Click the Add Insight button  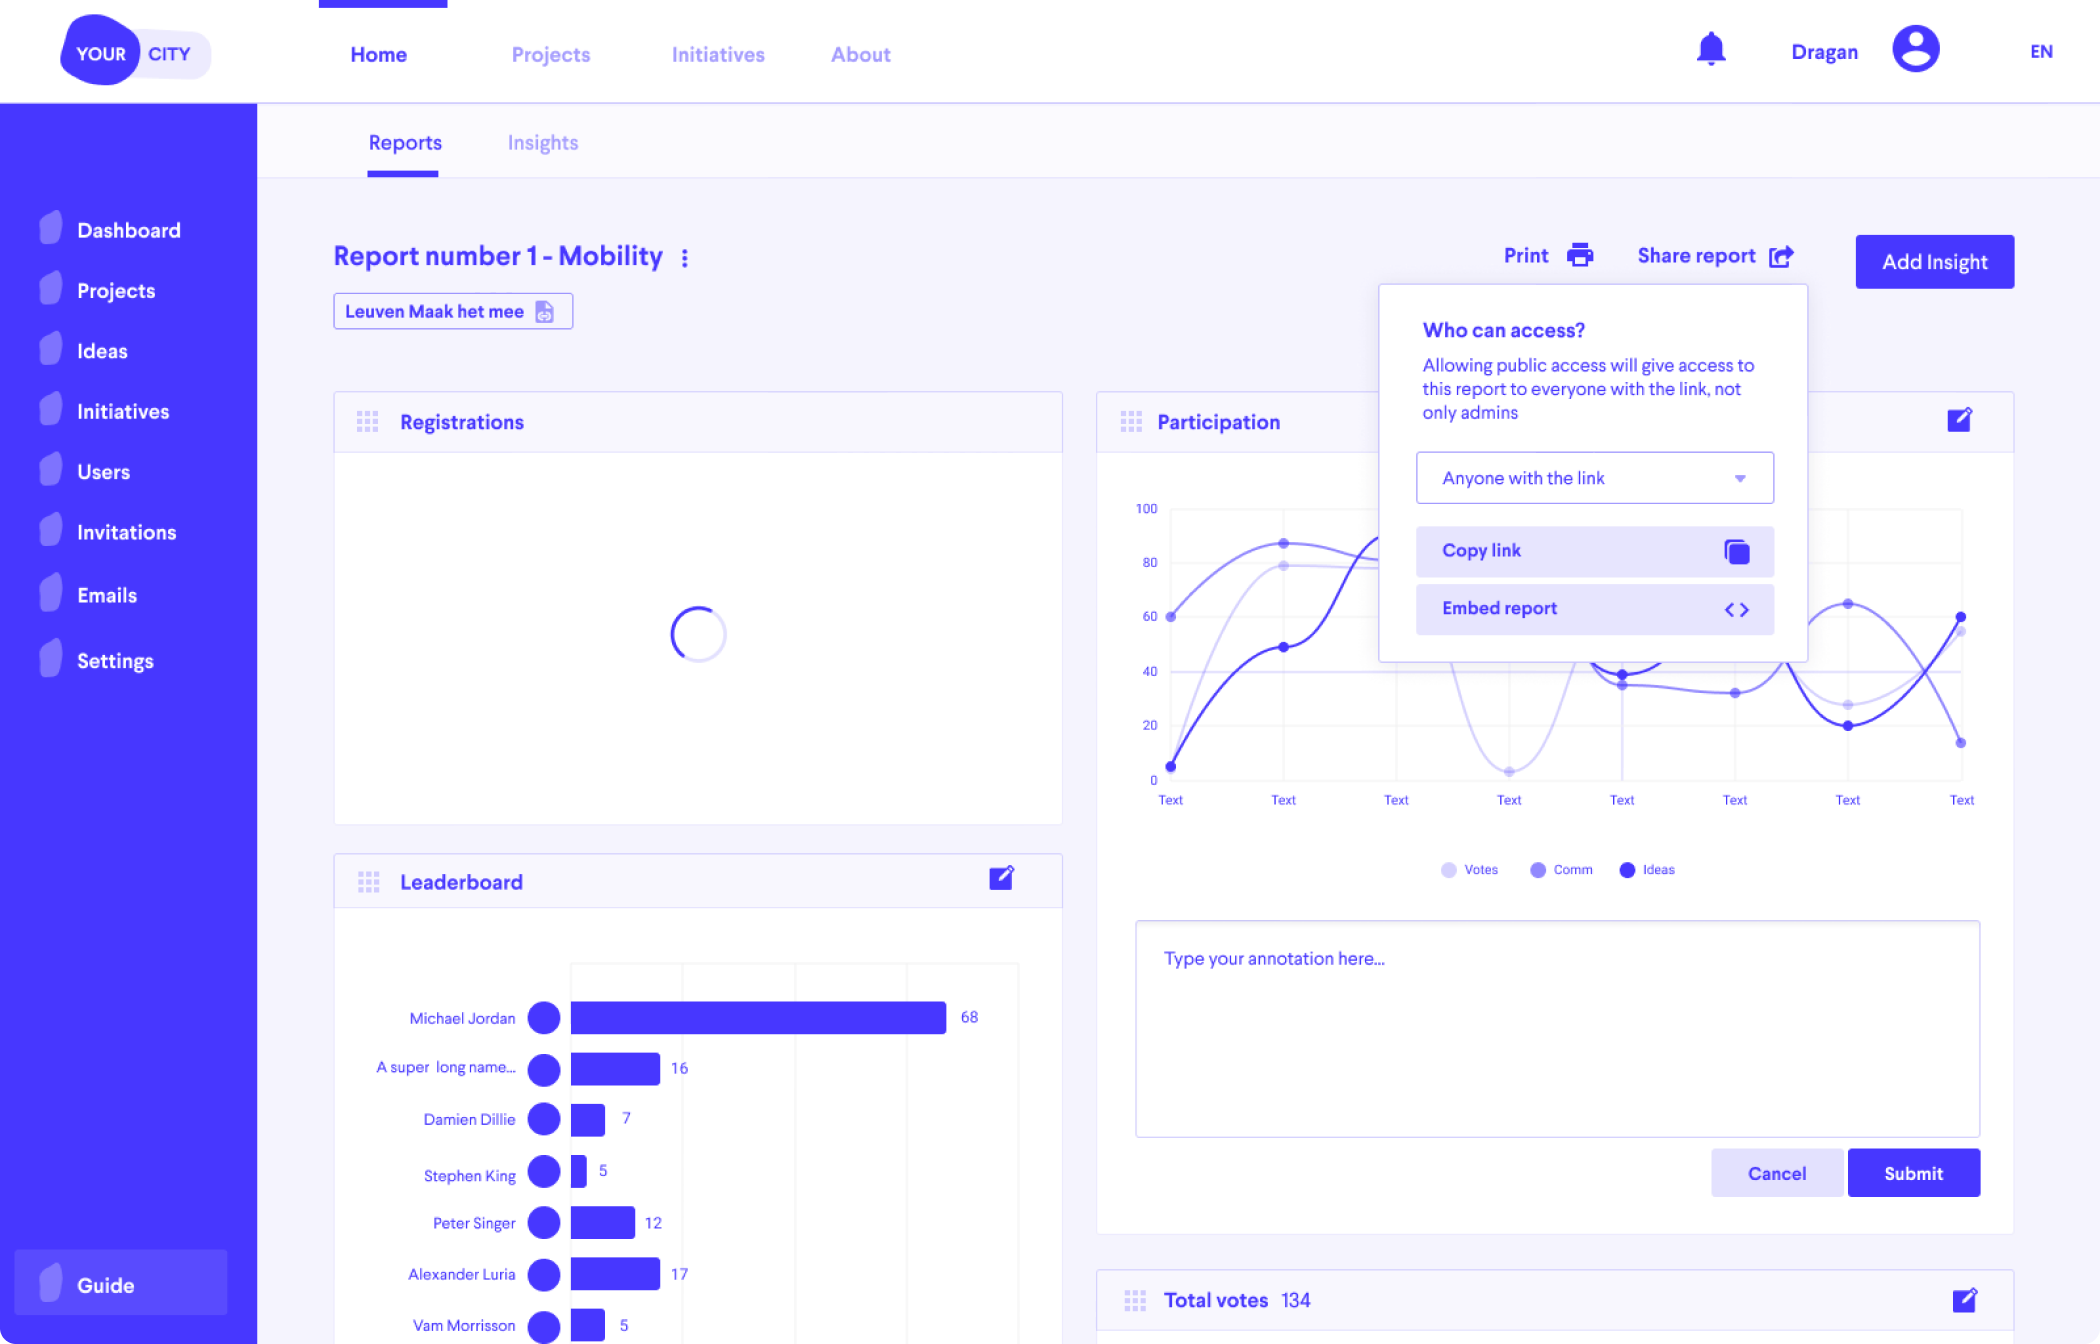click(x=1934, y=261)
